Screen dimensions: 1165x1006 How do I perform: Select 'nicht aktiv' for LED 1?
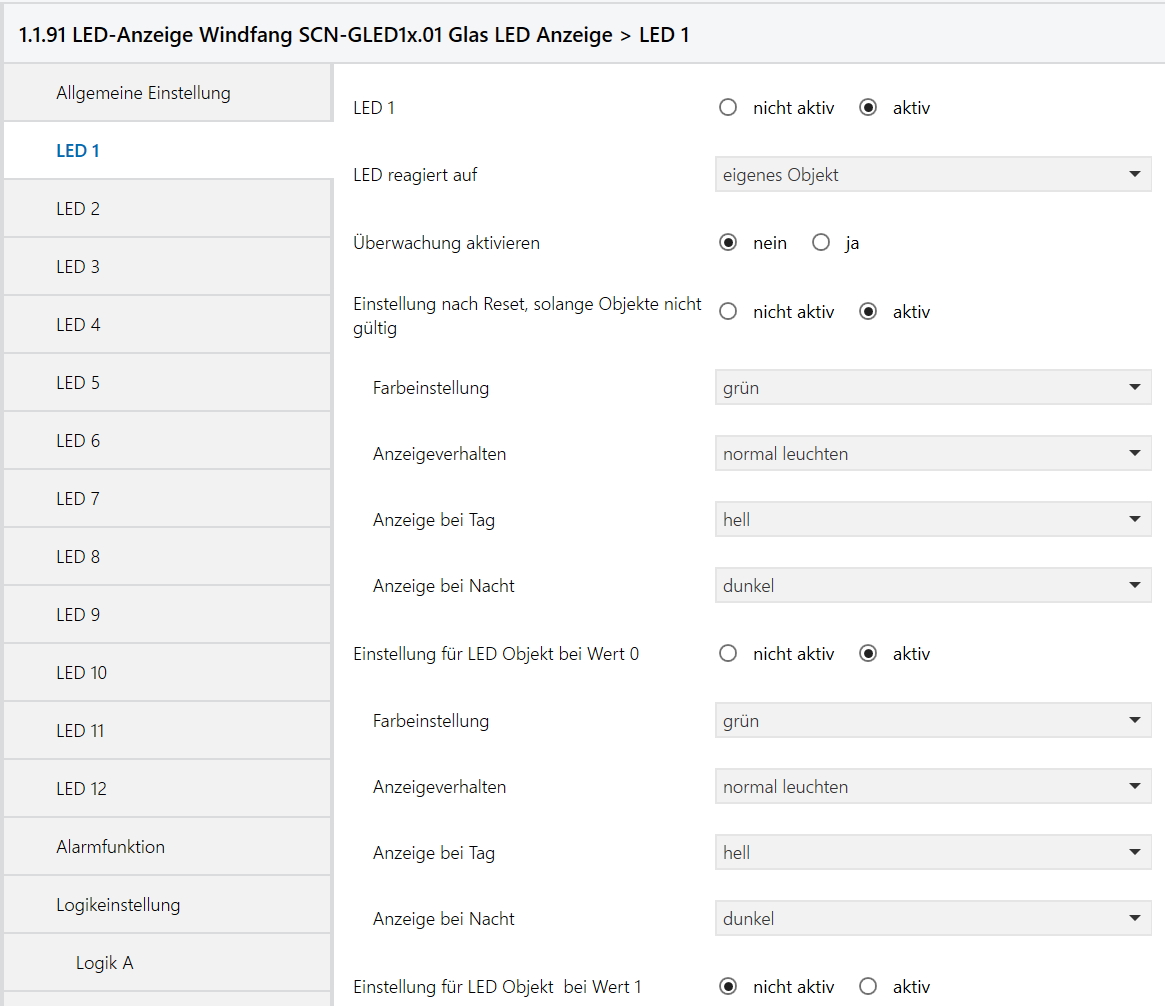click(728, 108)
